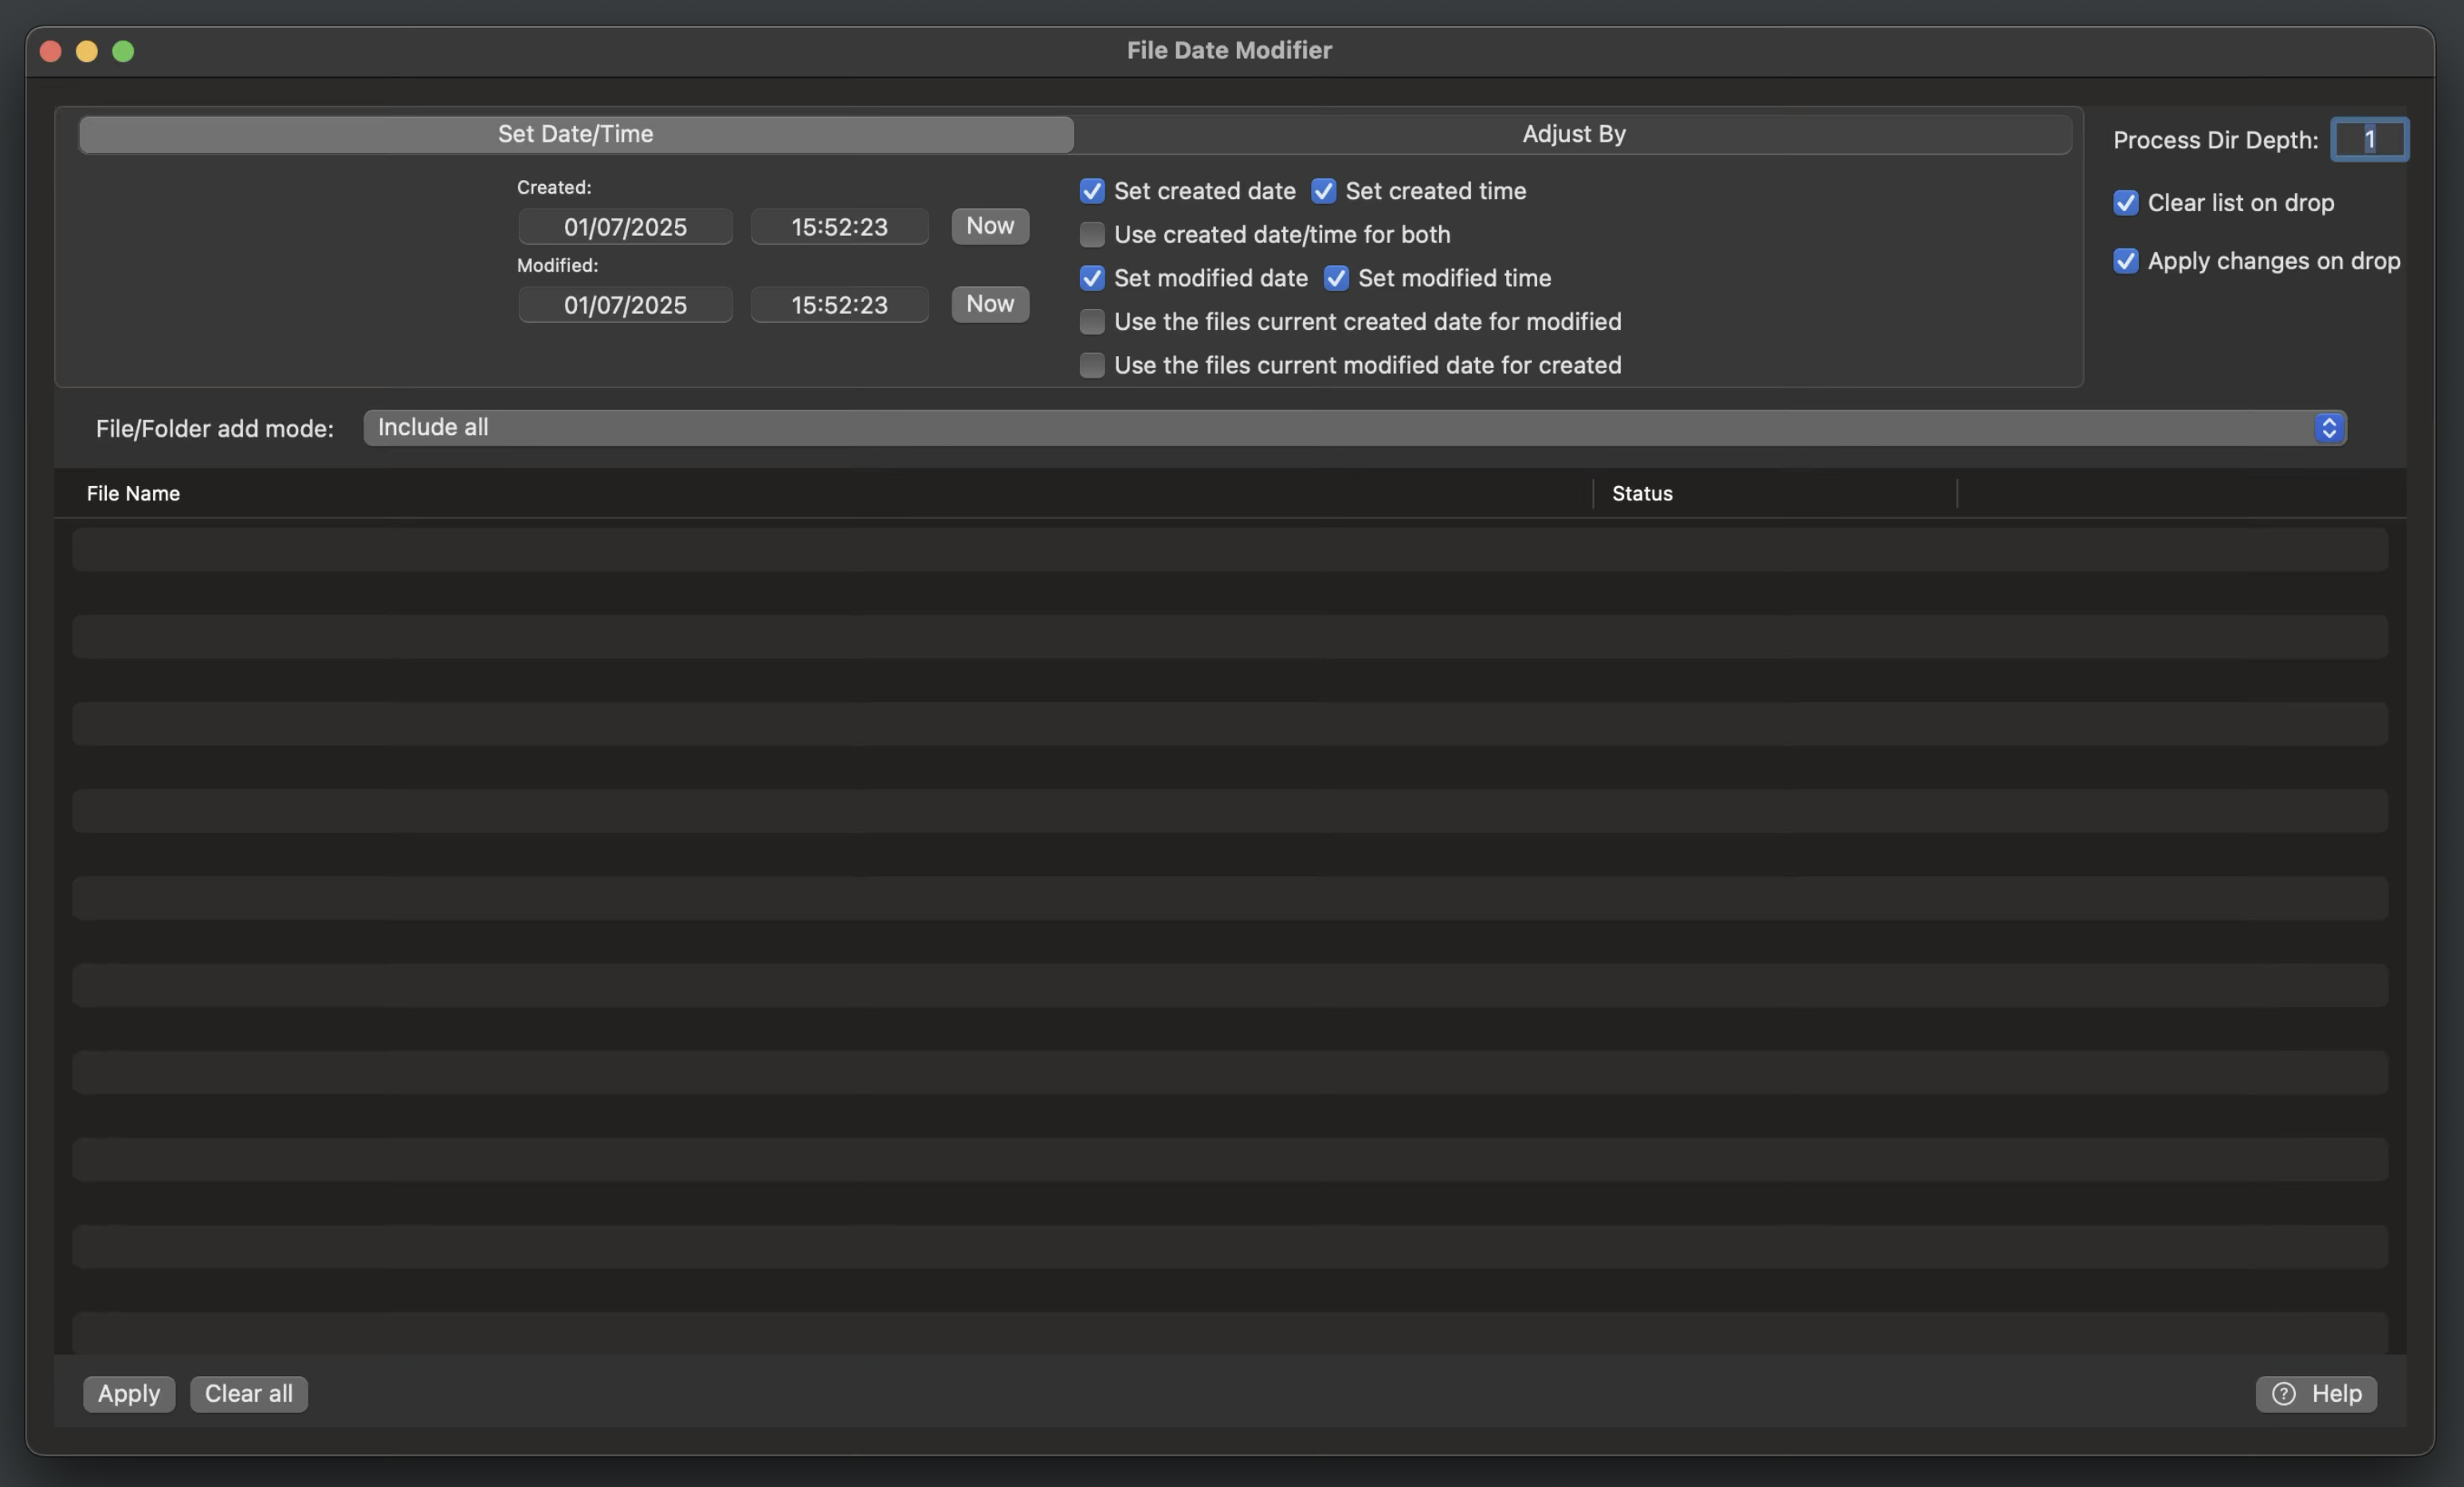The height and width of the screenshot is (1487, 2464).
Task: Click the Created date field showing 01/07/2025
Action: [x=625, y=227]
